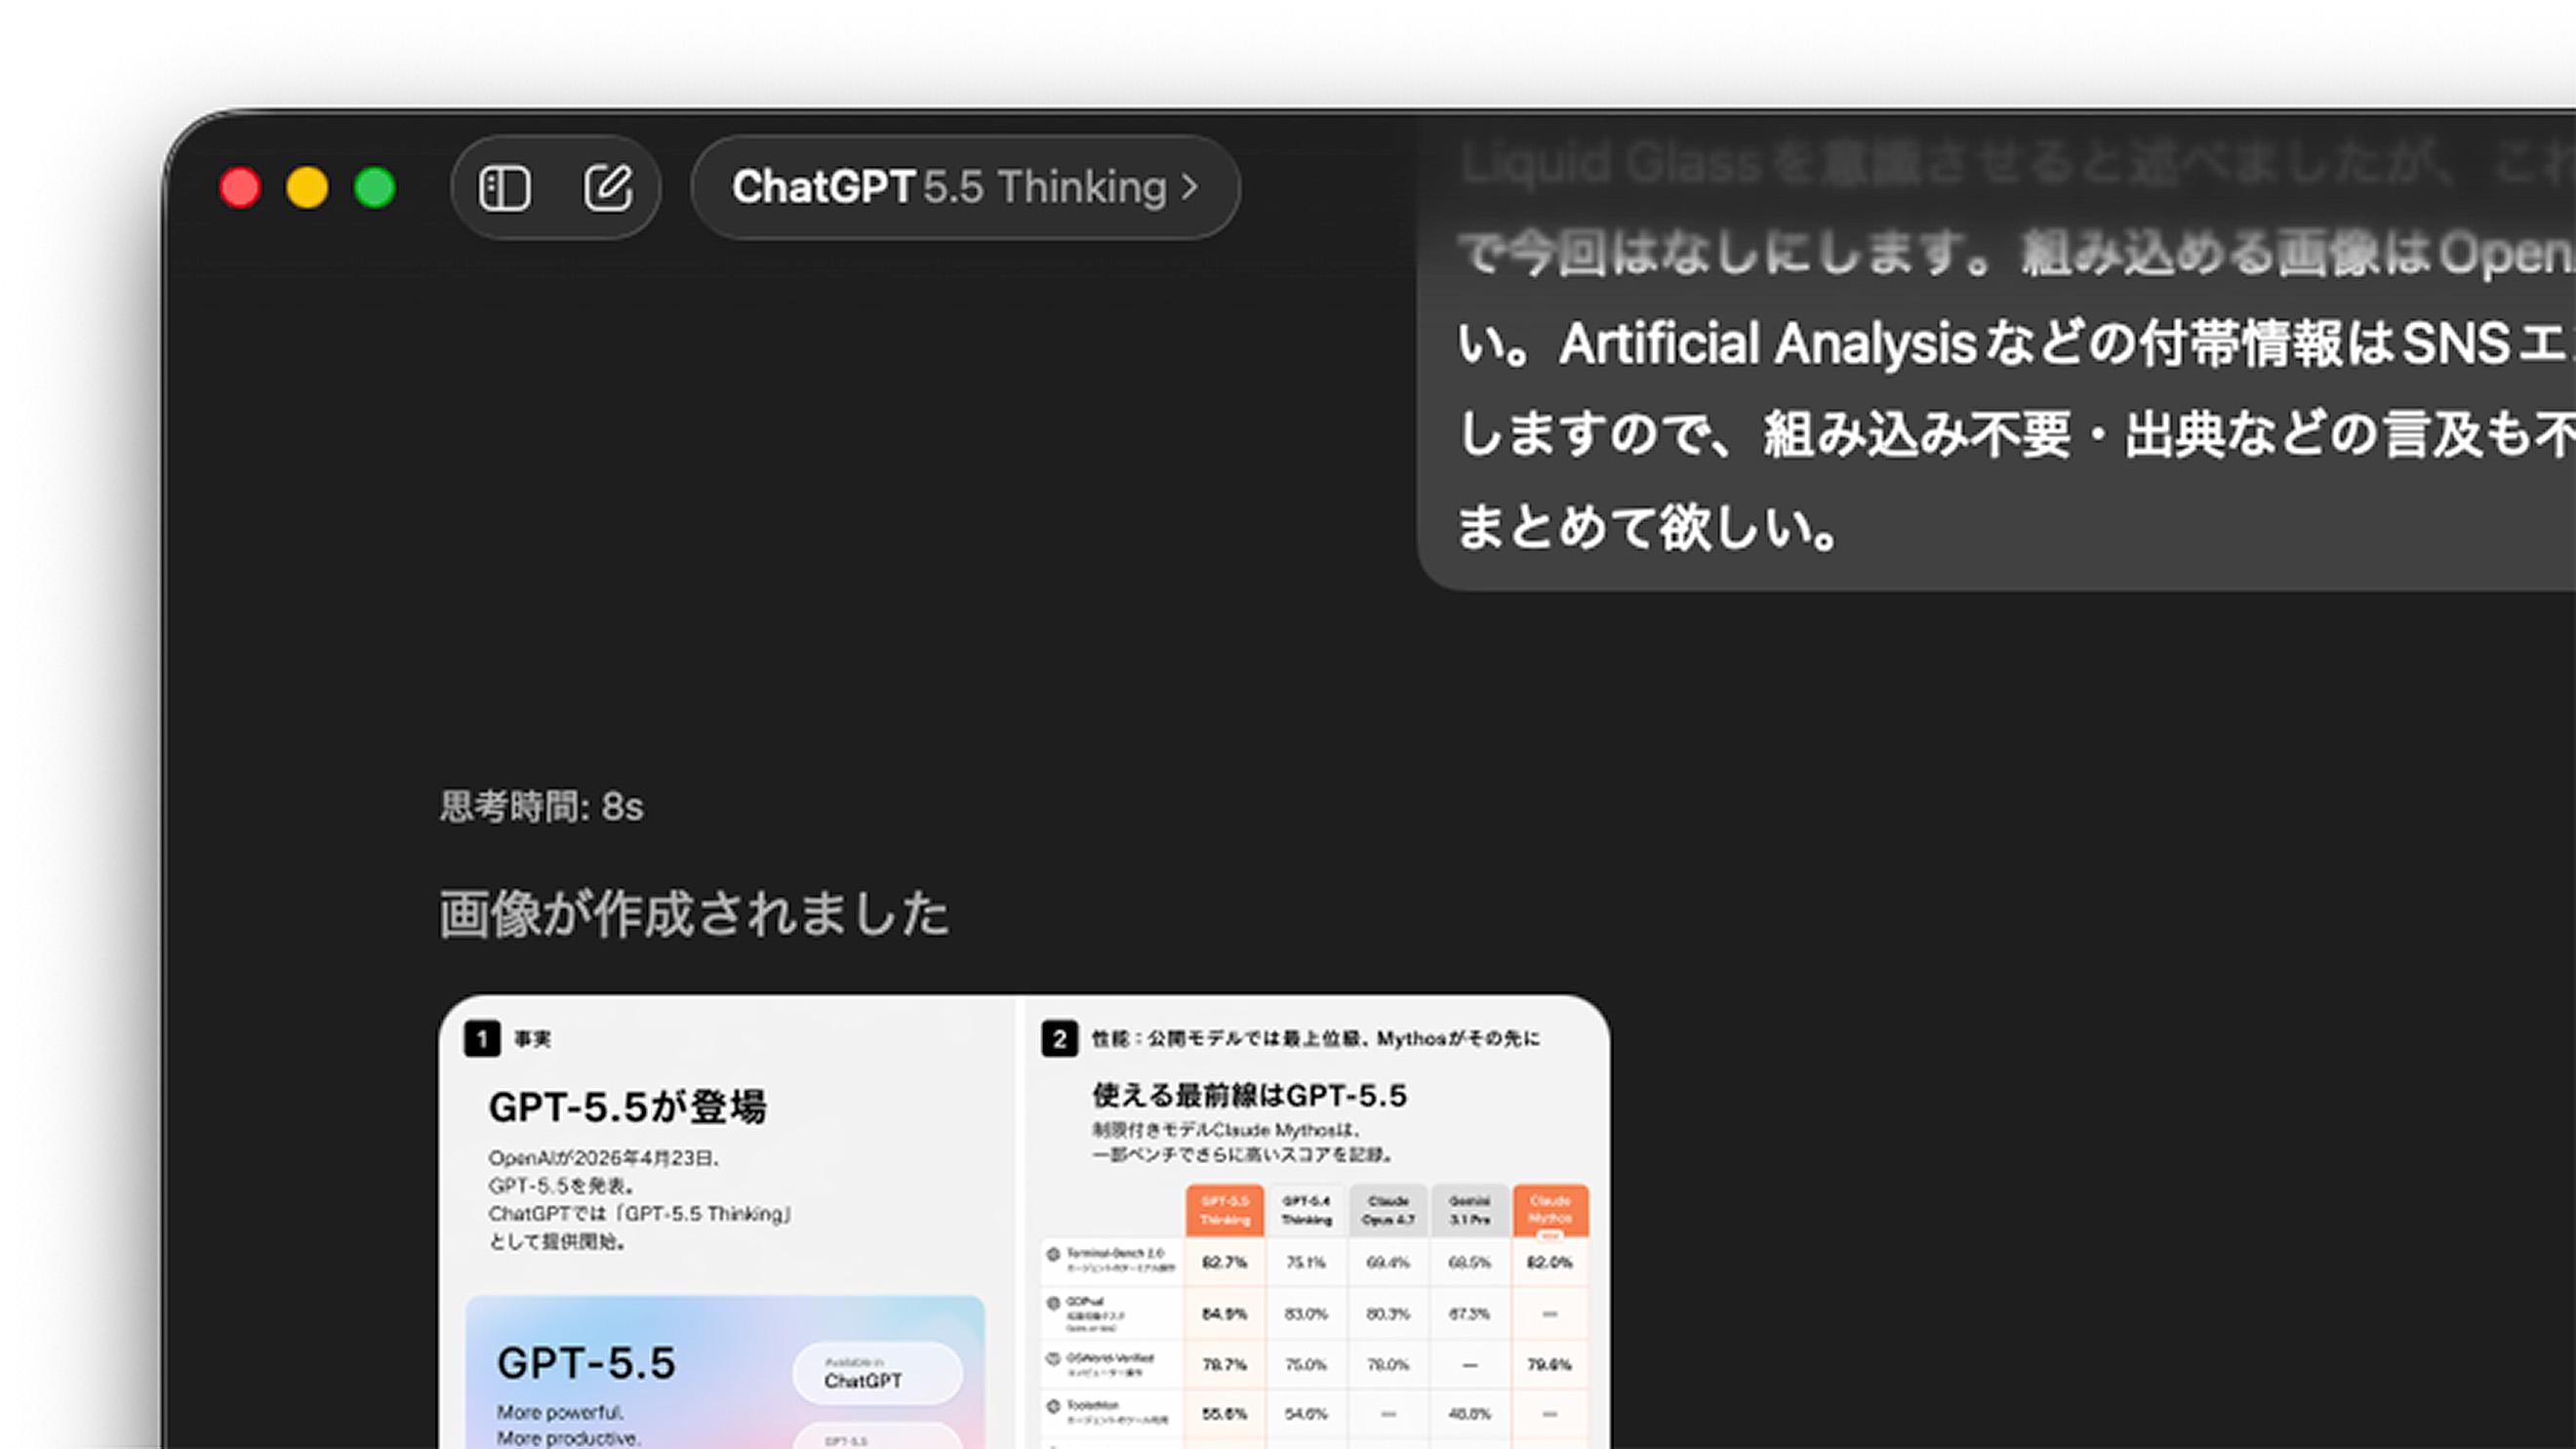Toggle the sidebar panel icon
The image size is (2576, 1449).
coord(504,188)
